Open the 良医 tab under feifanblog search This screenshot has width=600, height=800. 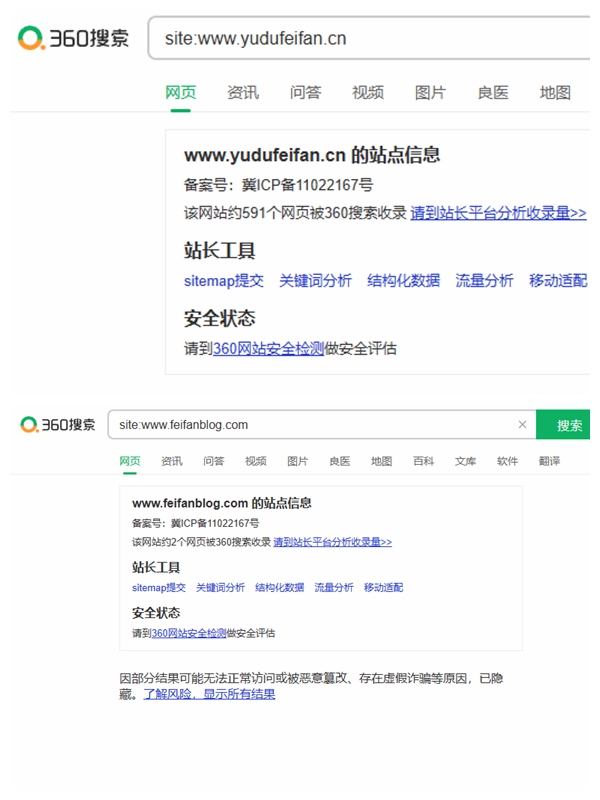(x=339, y=461)
